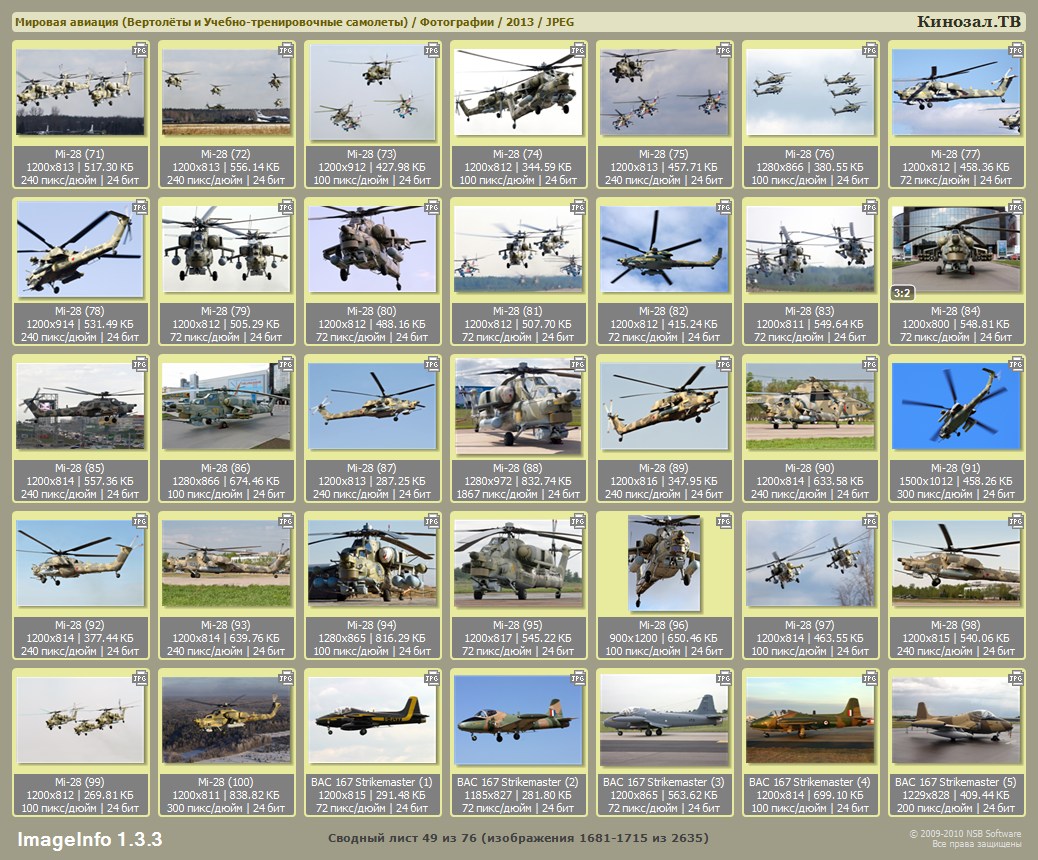This screenshot has height=860, width=1038.
Task: Select the Mi-28 (100) thumbnail
Action: (226, 720)
